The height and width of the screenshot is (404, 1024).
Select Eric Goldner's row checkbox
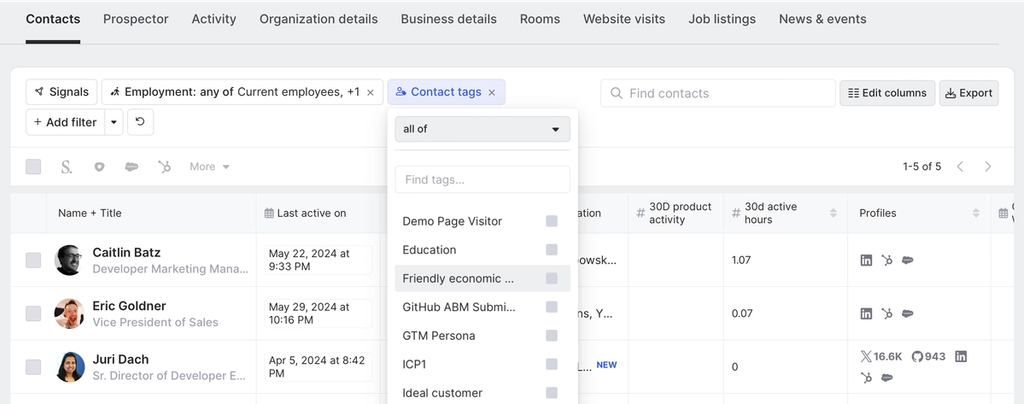pyautogui.click(x=34, y=313)
